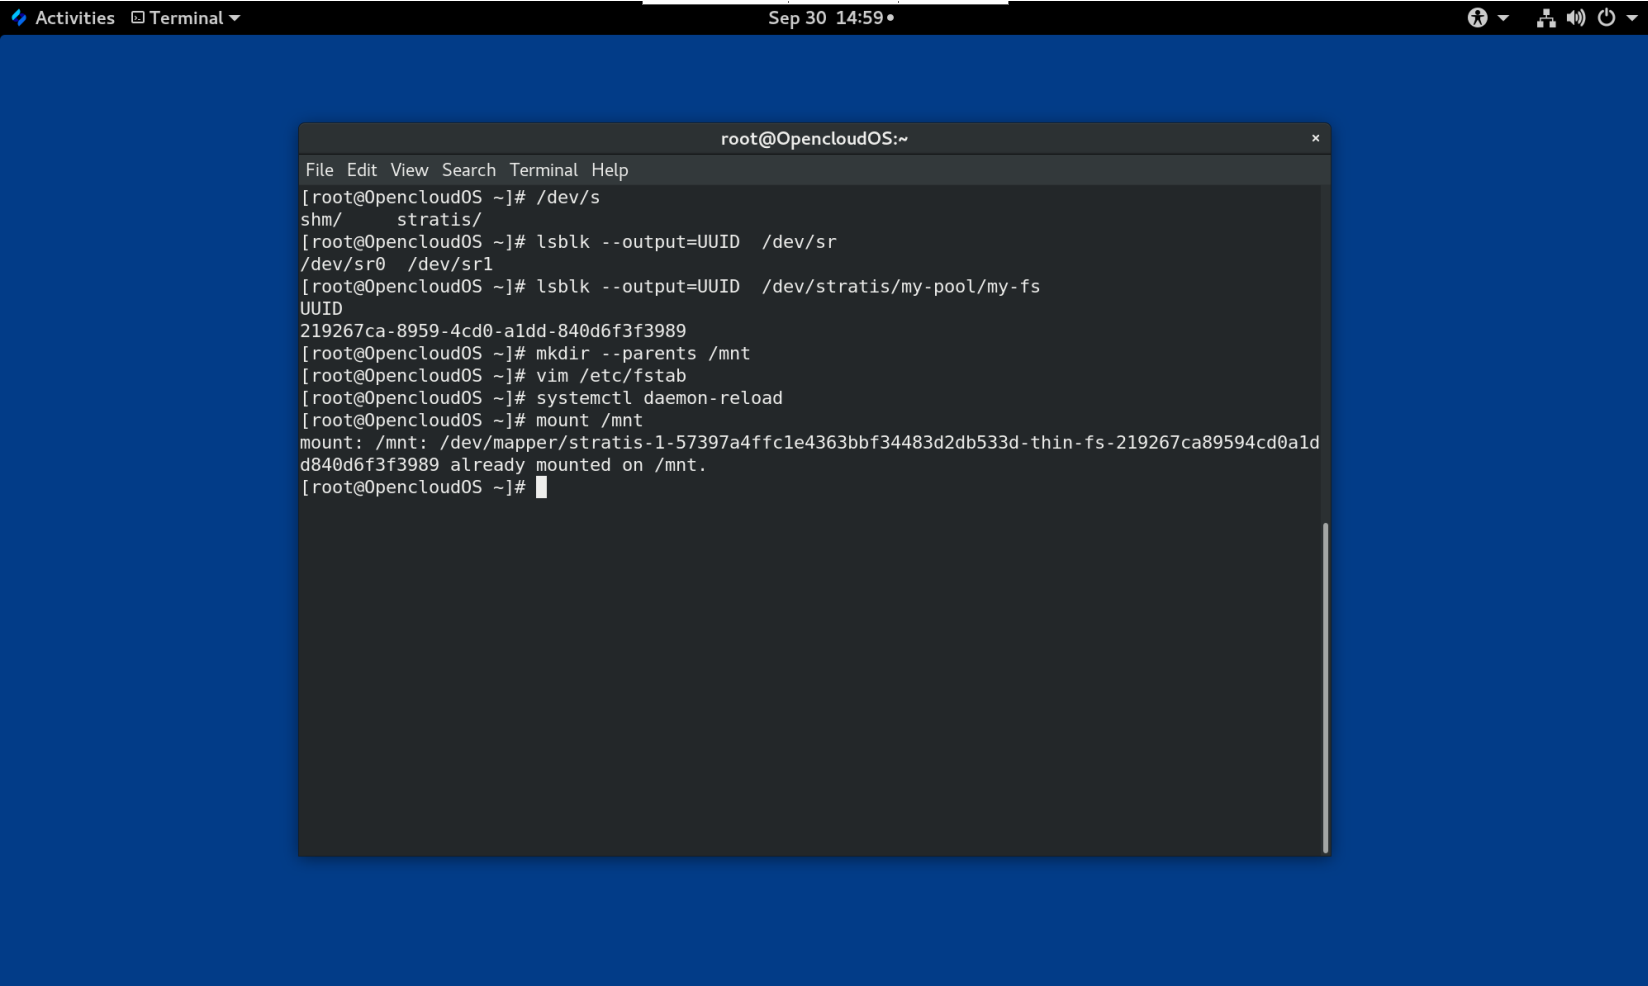Click the power icon in top bar
Viewport: 1648px width, 986px height.
tap(1606, 18)
